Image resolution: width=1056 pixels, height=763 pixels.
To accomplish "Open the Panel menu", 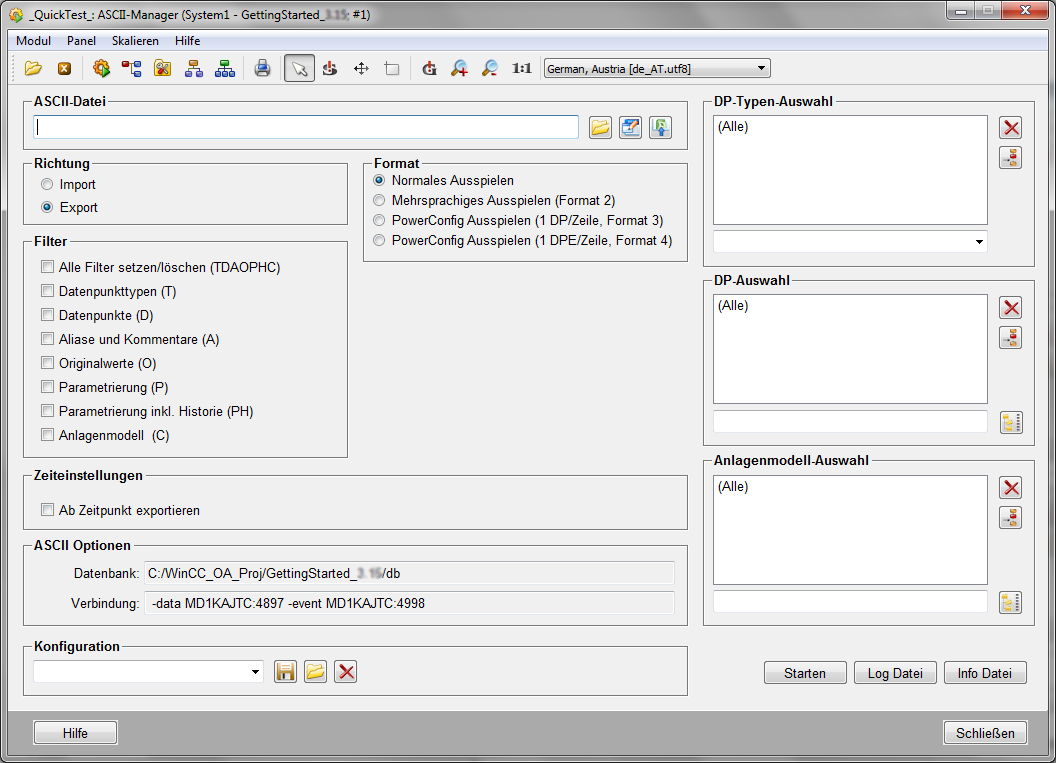I will point(81,41).
